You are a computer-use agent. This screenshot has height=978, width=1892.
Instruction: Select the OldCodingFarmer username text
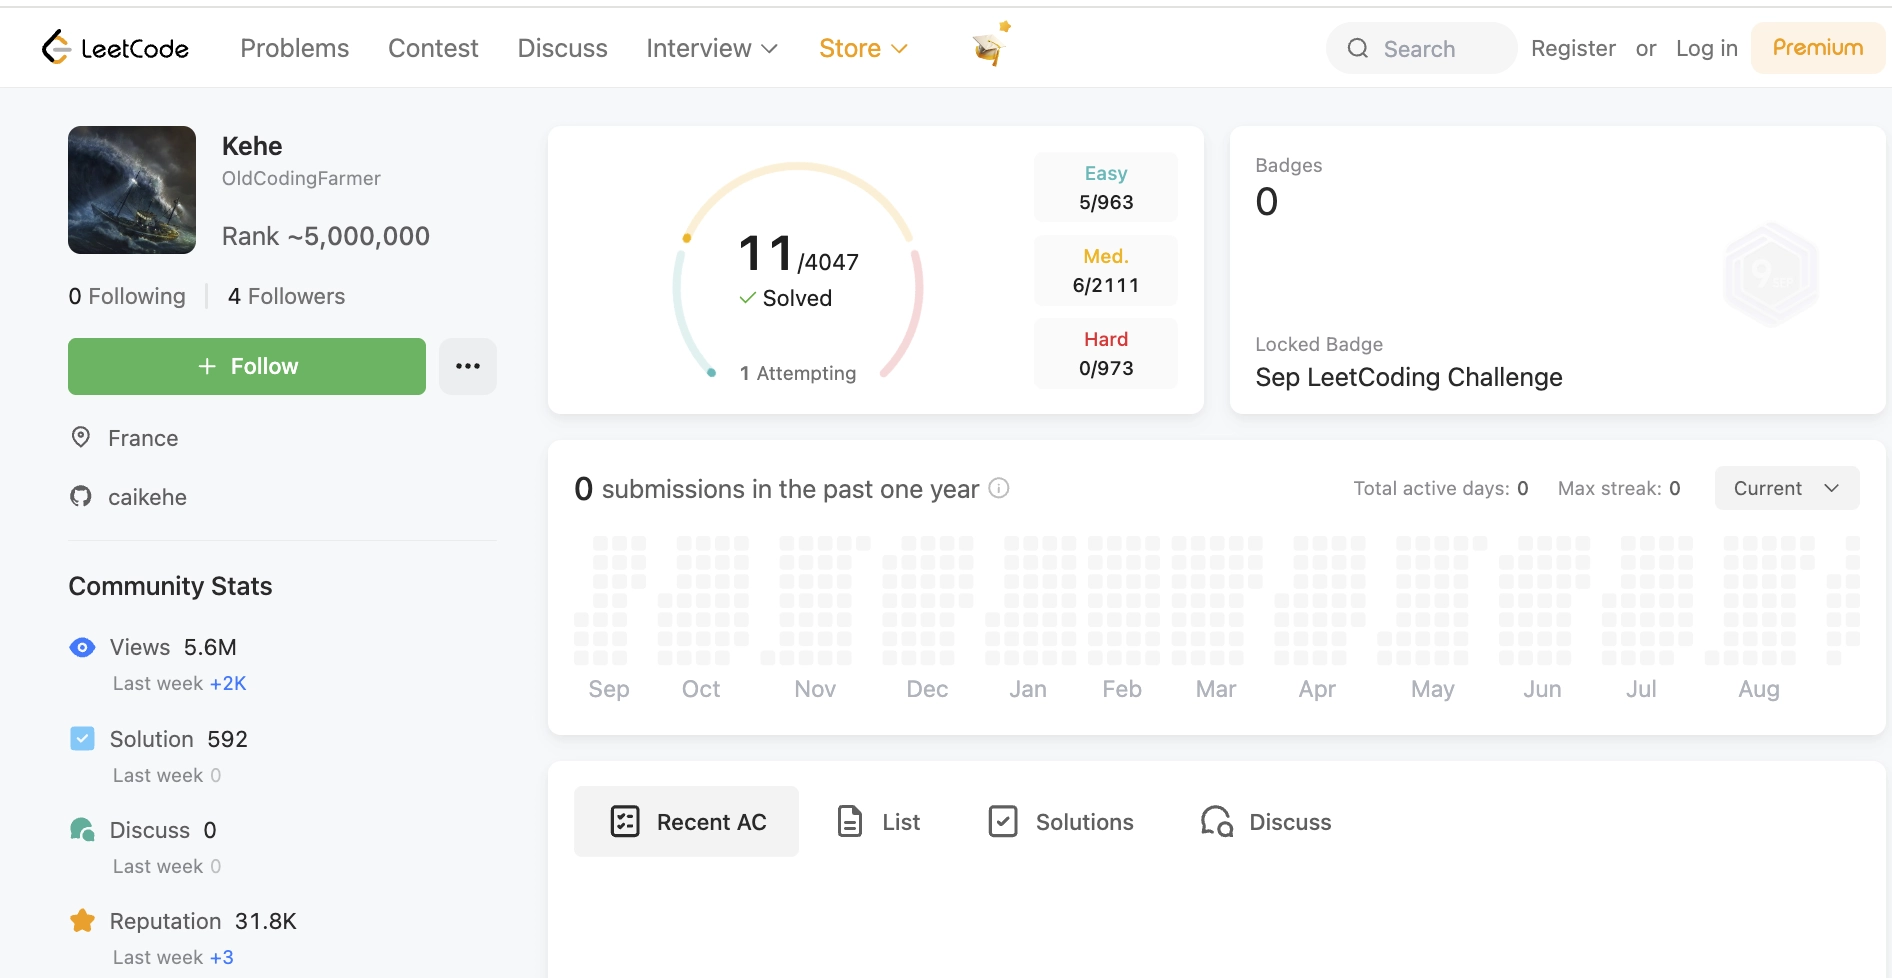click(x=301, y=178)
